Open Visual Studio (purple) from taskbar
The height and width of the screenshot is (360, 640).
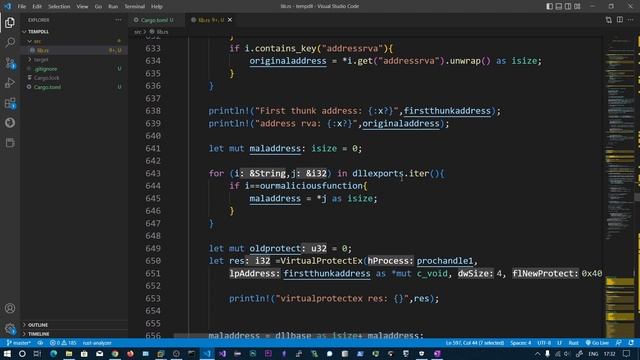(222, 353)
